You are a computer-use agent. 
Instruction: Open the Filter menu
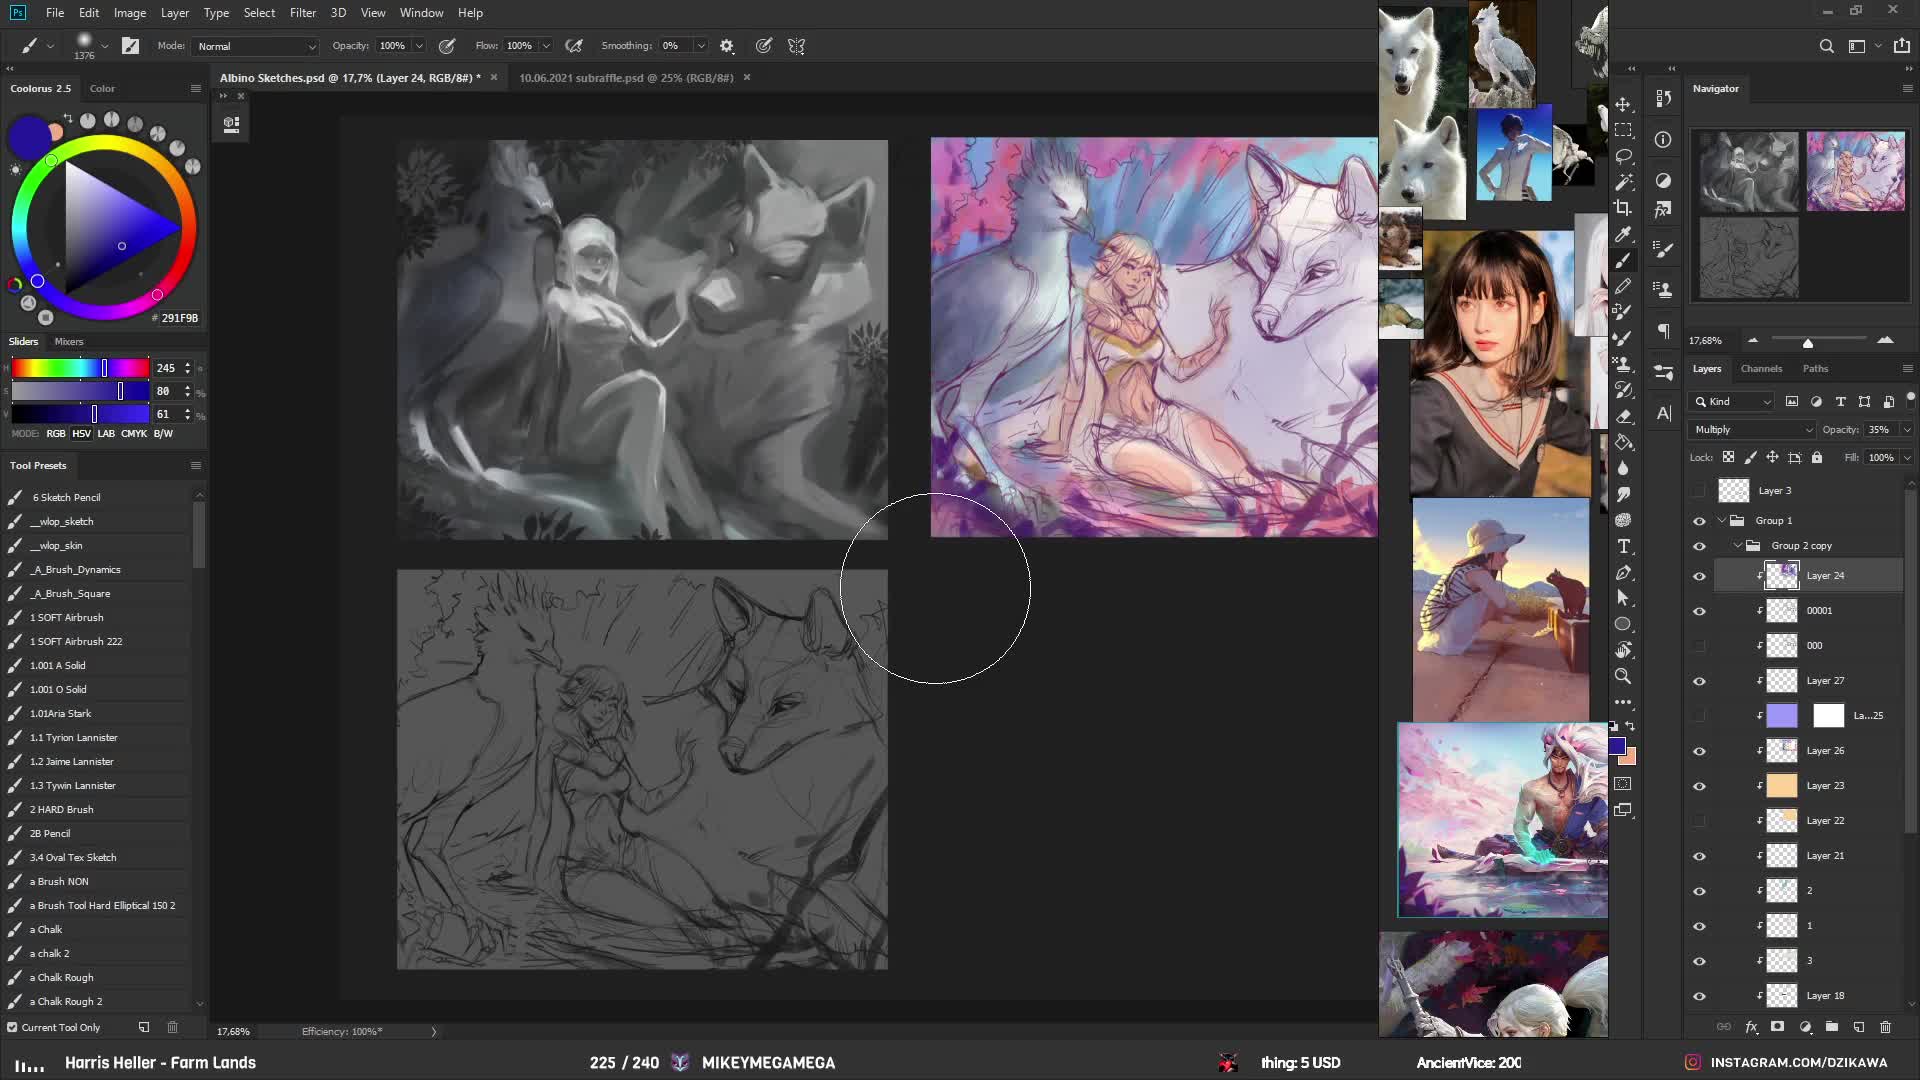pos(303,13)
